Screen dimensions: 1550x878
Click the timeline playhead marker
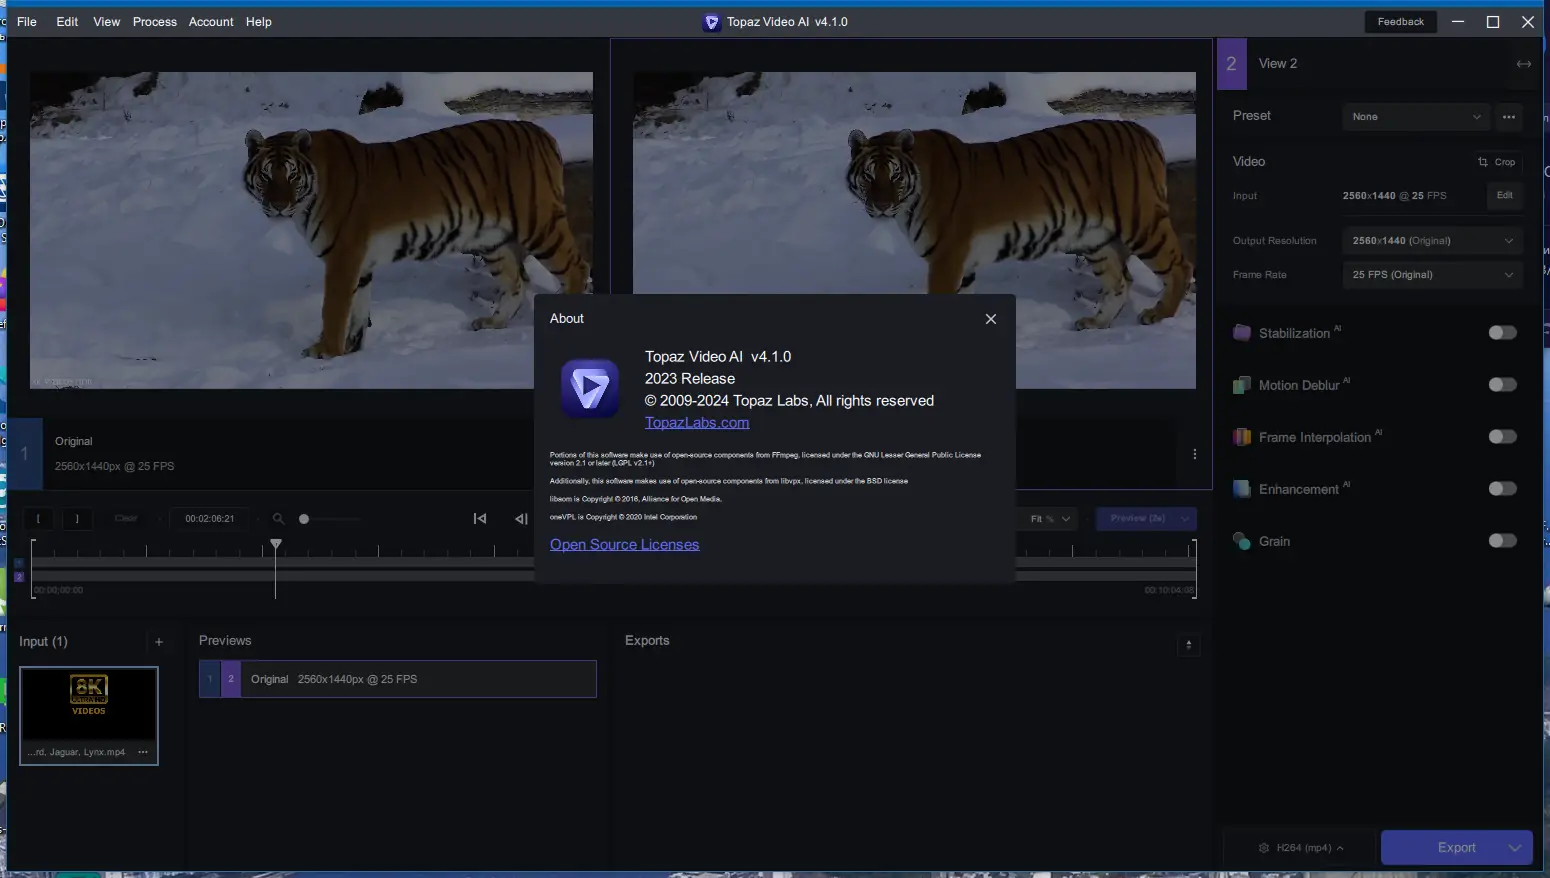[276, 544]
